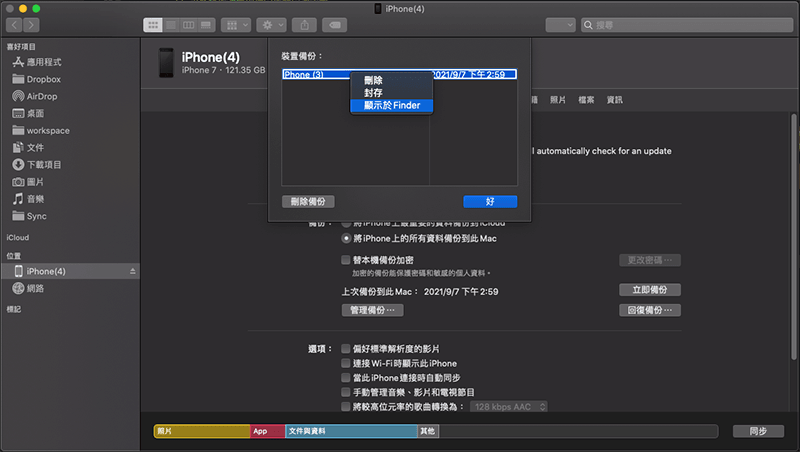Click the vertical scrollbar of device pane

(x=794, y=235)
